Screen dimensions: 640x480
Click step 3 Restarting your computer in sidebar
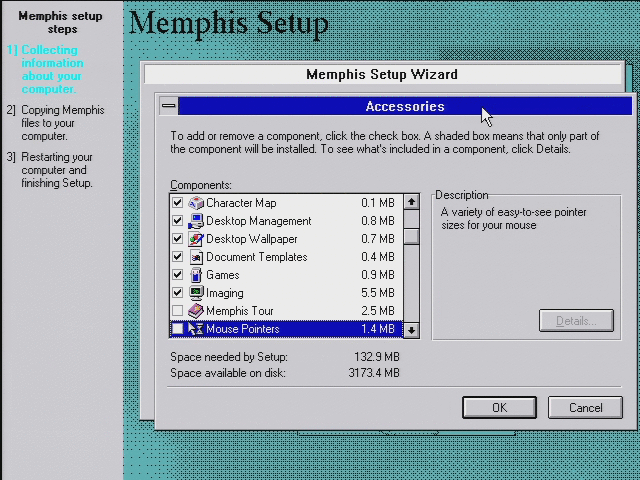point(50,170)
